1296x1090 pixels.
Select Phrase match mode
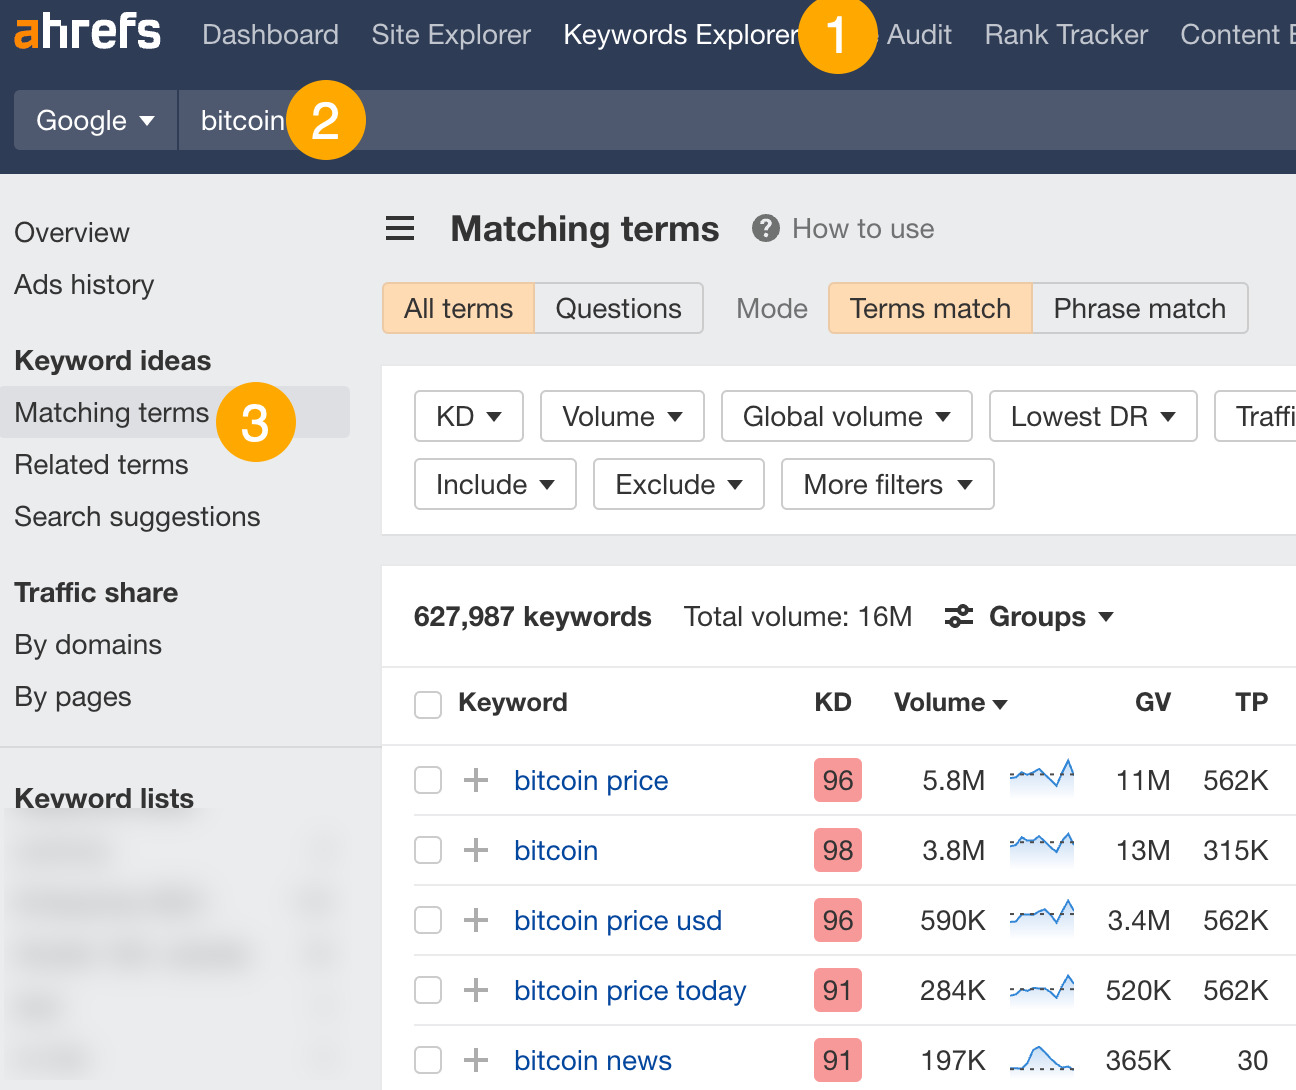[1139, 308]
